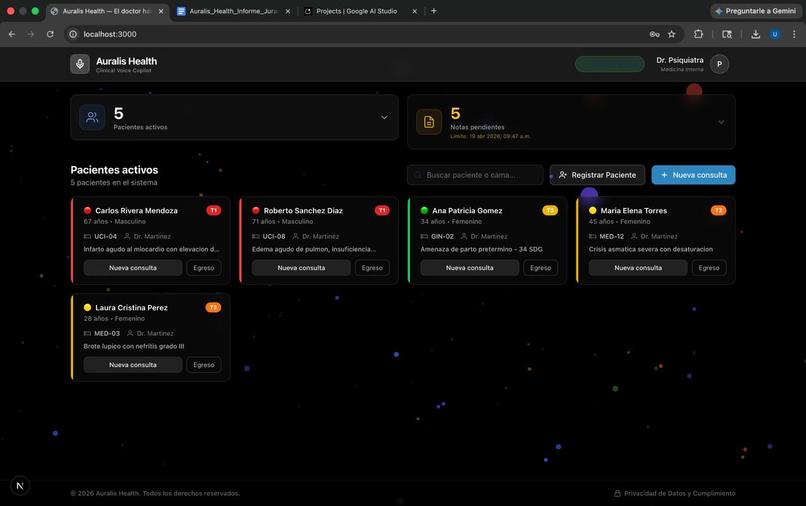Click Nueva consulta for Roberto Sanchez Diaz
Viewport: 806px width, 506px height.
tap(301, 268)
